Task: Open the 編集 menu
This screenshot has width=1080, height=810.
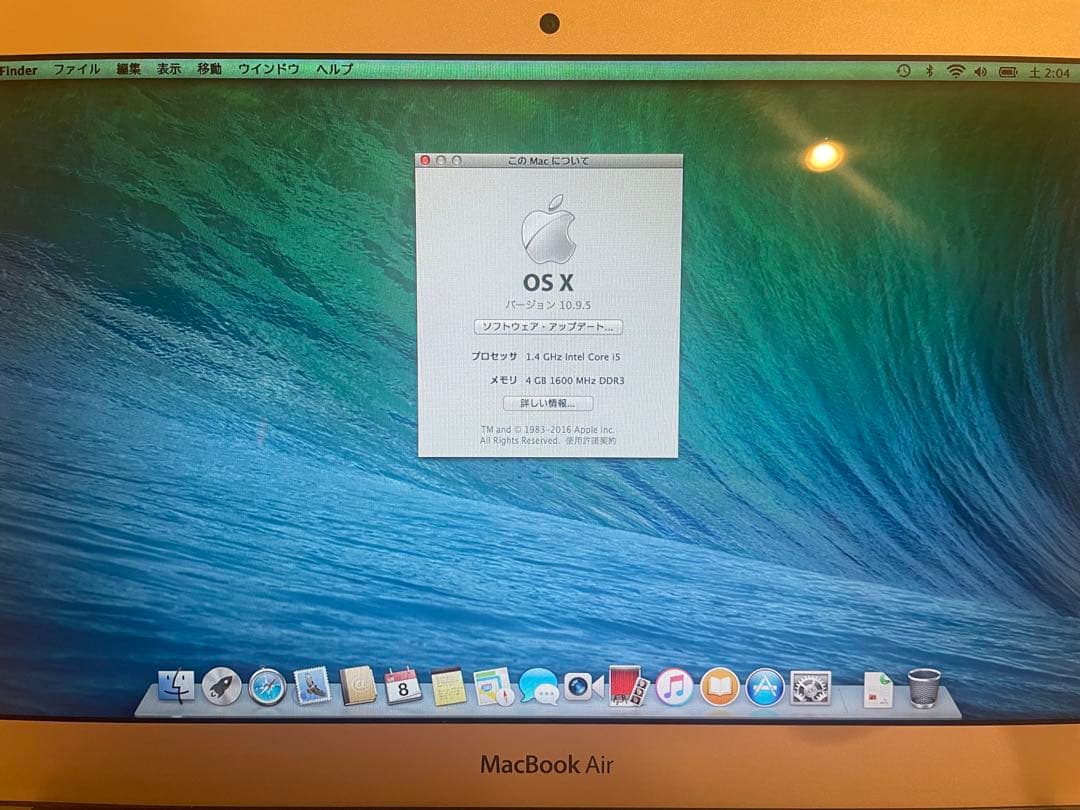Action: tap(128, 69)
